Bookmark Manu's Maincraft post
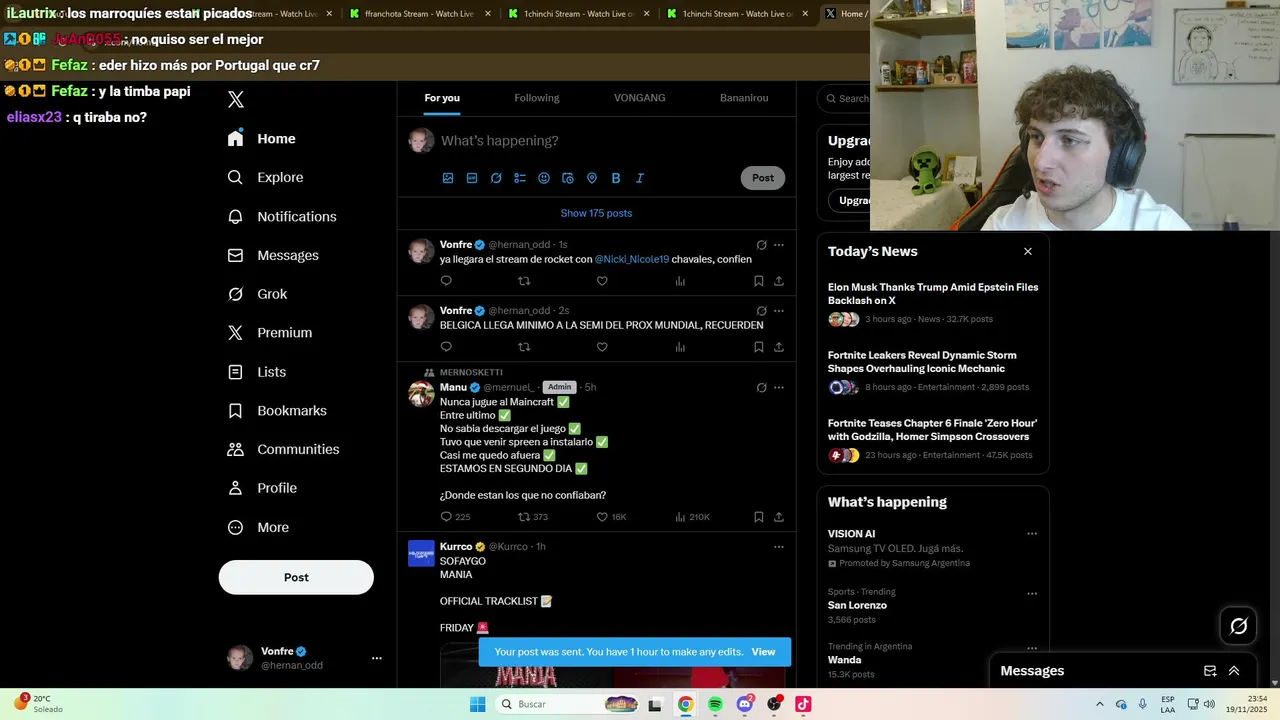1280x720 pixels. pos(759,517)
